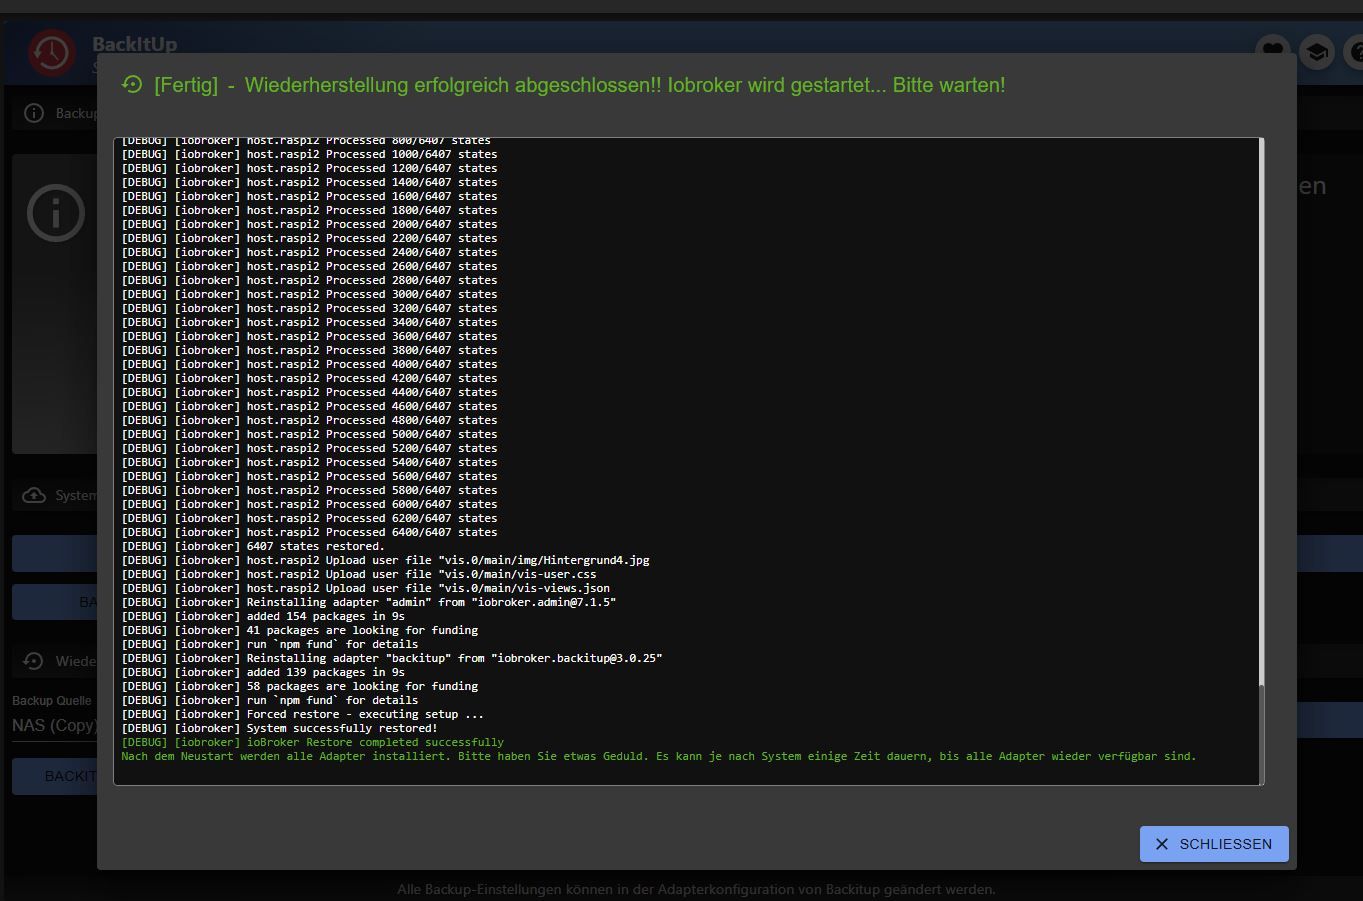Click the restore history icon beside Wiede
The height and width of the screenshot is (901, 1363).
tap(34, 661)
